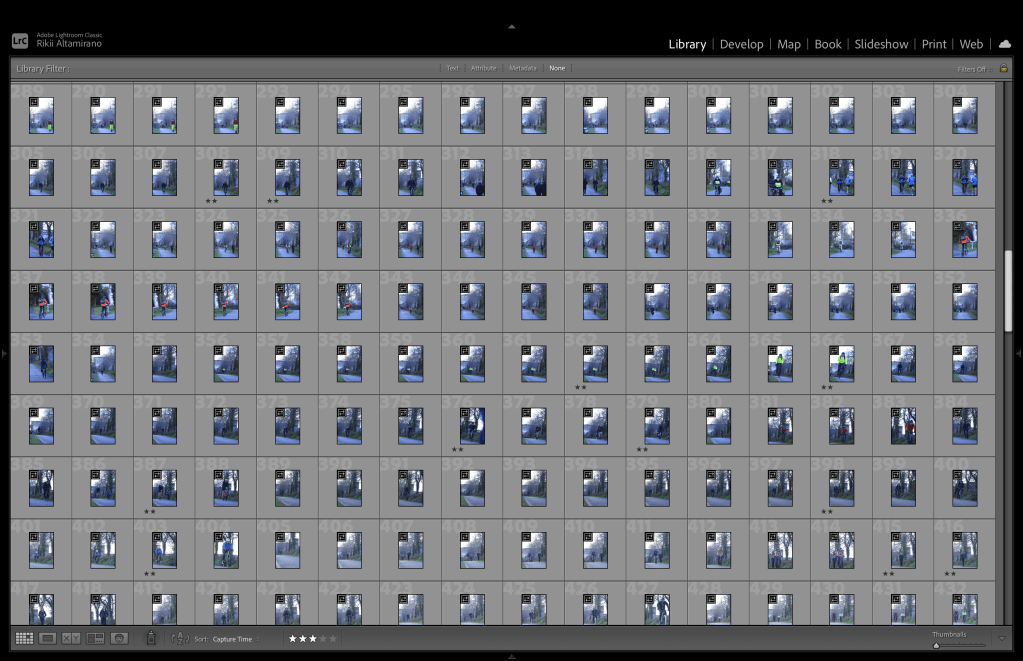
Task: Select the Painter spray can tool
Action: (x=150, y=638)
